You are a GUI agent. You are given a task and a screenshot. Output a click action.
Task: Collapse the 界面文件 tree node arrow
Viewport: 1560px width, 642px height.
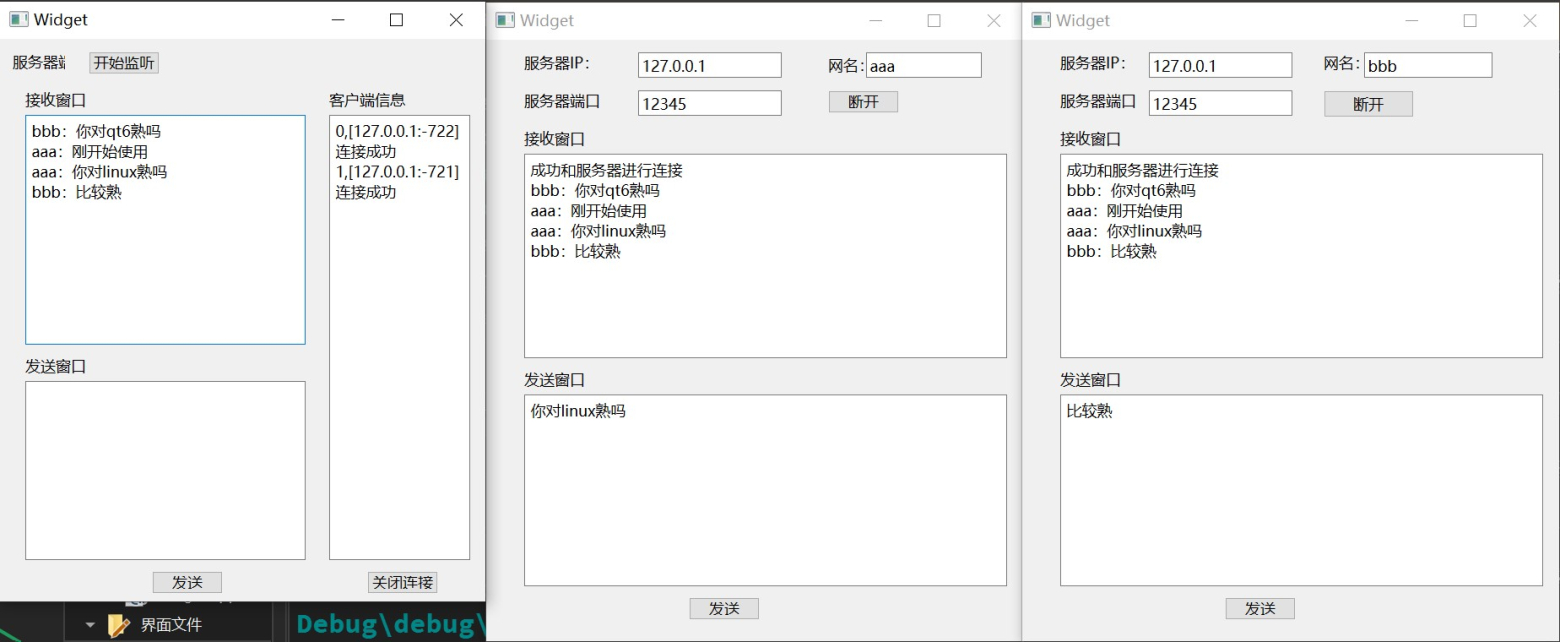point(90,625)
